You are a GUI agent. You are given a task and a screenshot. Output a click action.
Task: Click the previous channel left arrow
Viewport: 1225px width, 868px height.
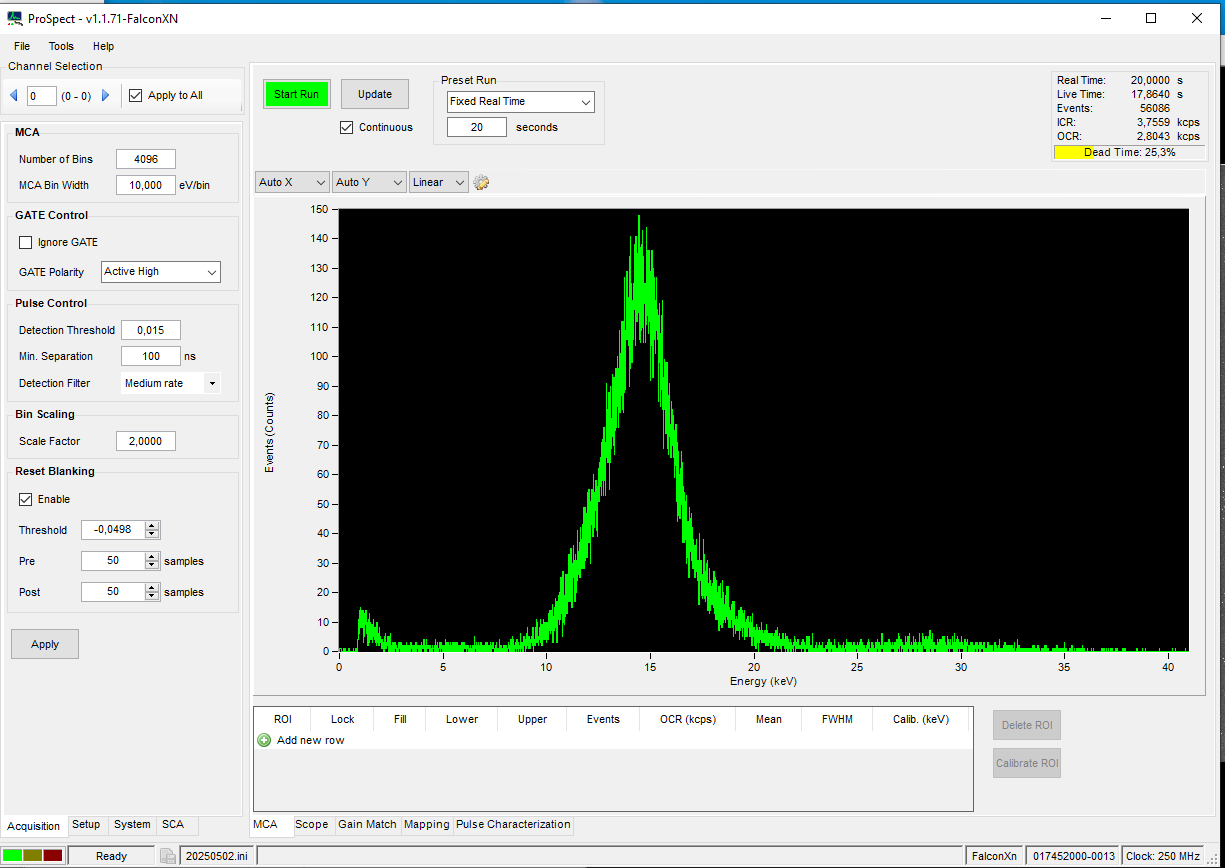point(14,96)
